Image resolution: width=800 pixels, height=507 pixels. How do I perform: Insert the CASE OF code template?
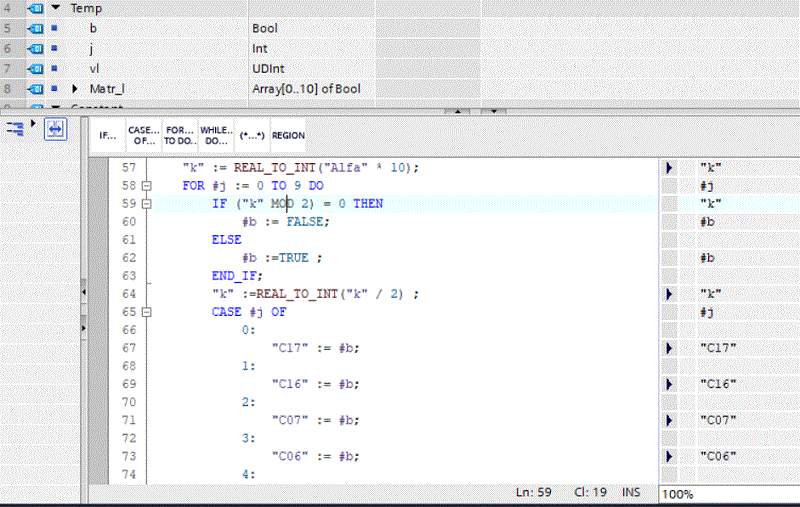[x=144, y=135]
